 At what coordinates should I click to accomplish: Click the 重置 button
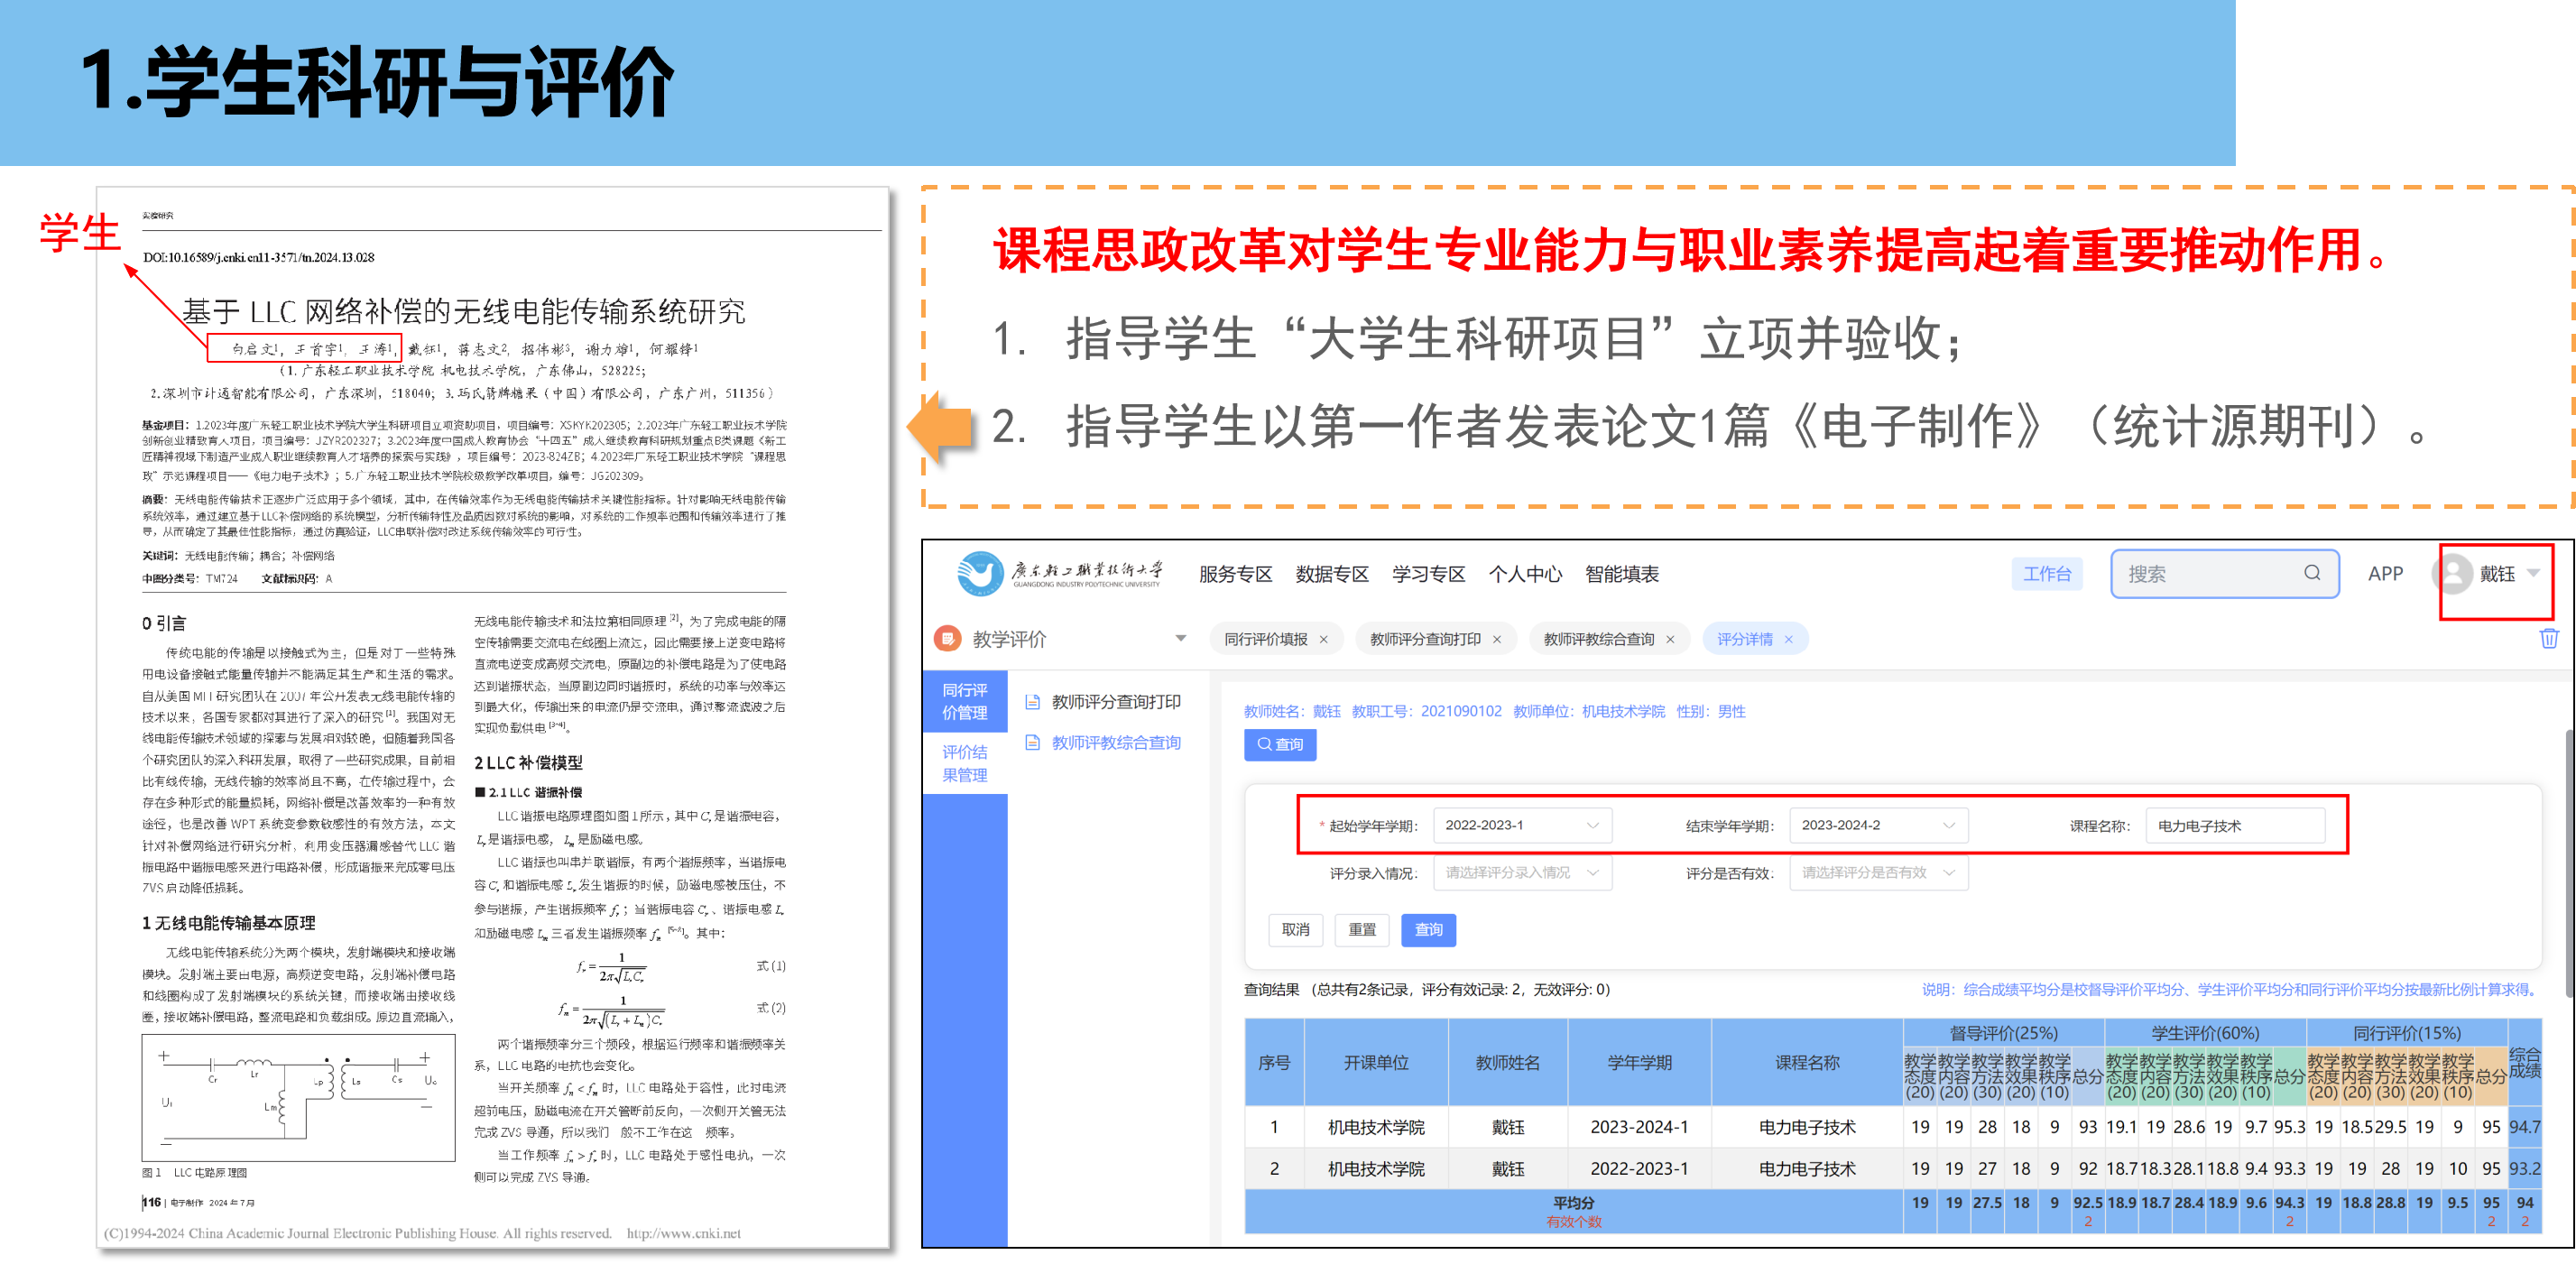pyautogui.click(x=1361, y=930)
